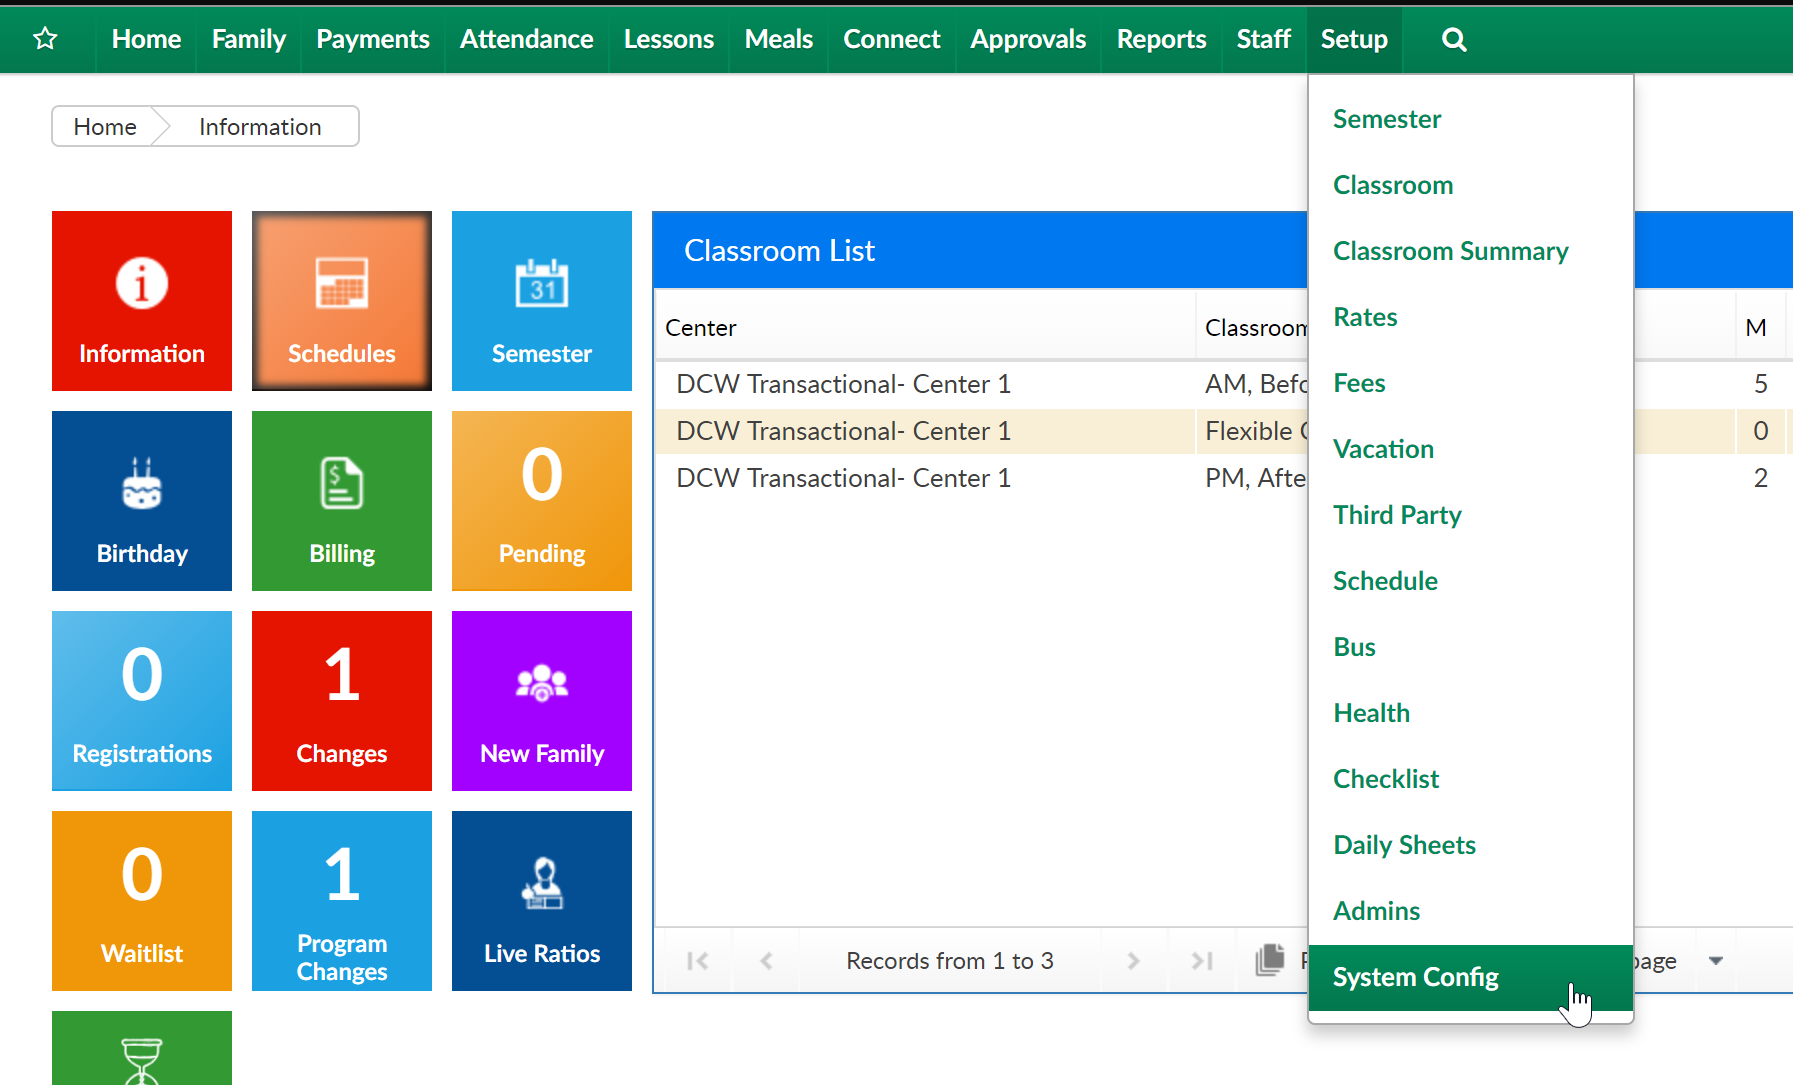
Task: Open the Schedules calendar tile
Action: (342, 301)
